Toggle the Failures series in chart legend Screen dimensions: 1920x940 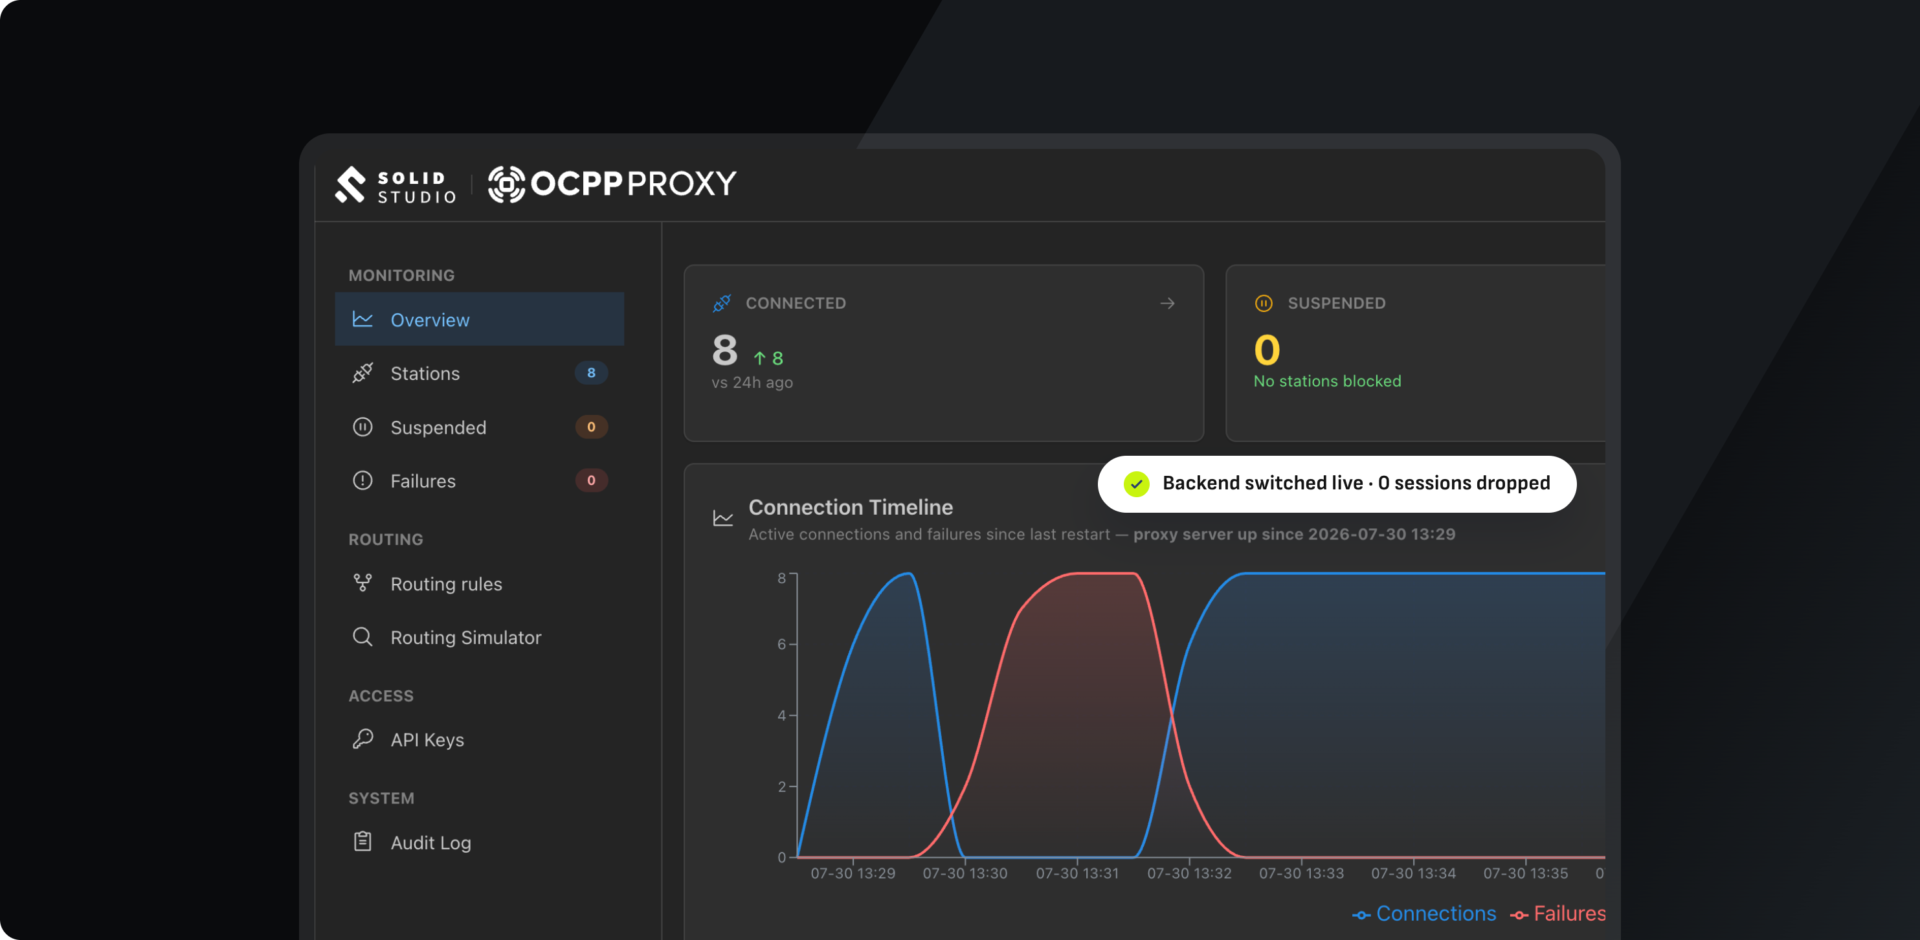1558,914
